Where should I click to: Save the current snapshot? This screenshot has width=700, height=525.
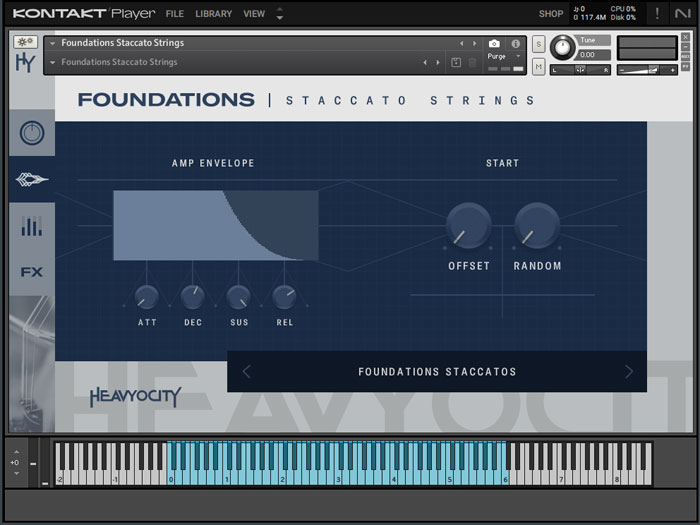click(456, 62)
